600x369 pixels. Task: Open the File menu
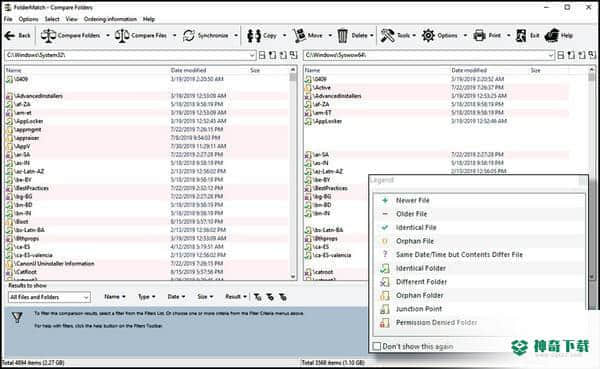pos(8,19)
